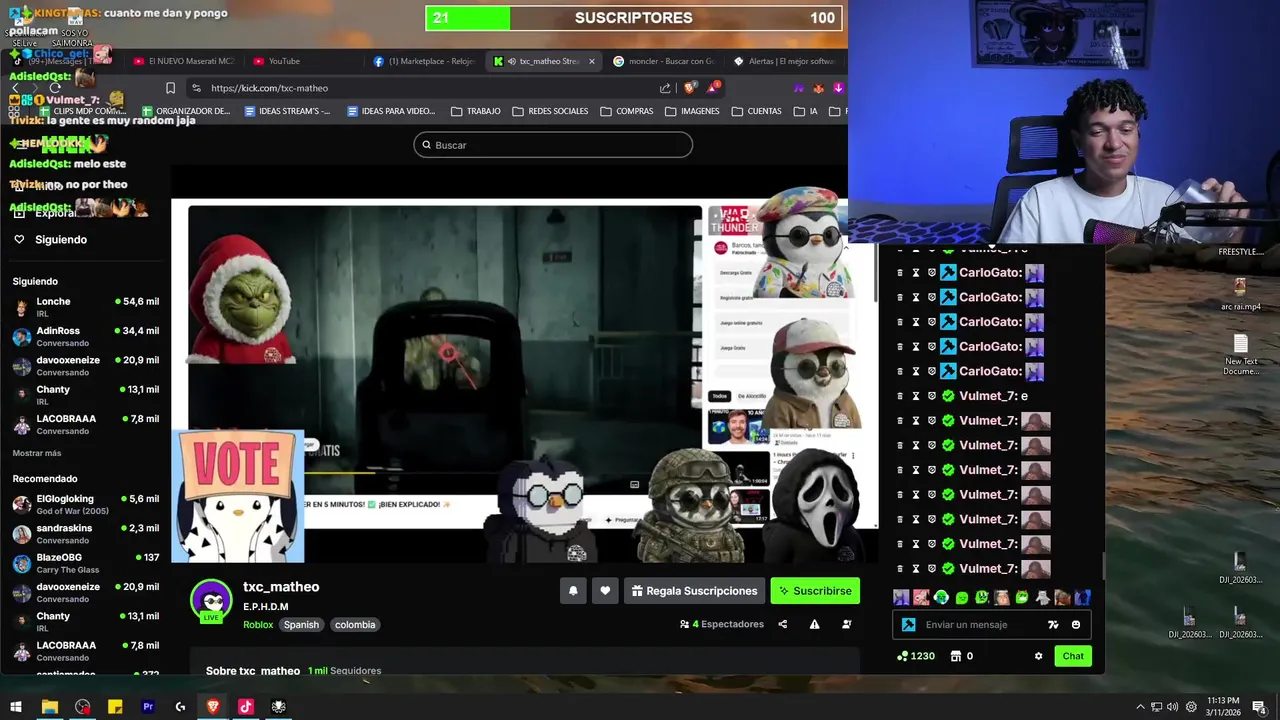Open IMAGENES bookmarks folder
Screen dimensions: 1280x720
click(692, 111)
